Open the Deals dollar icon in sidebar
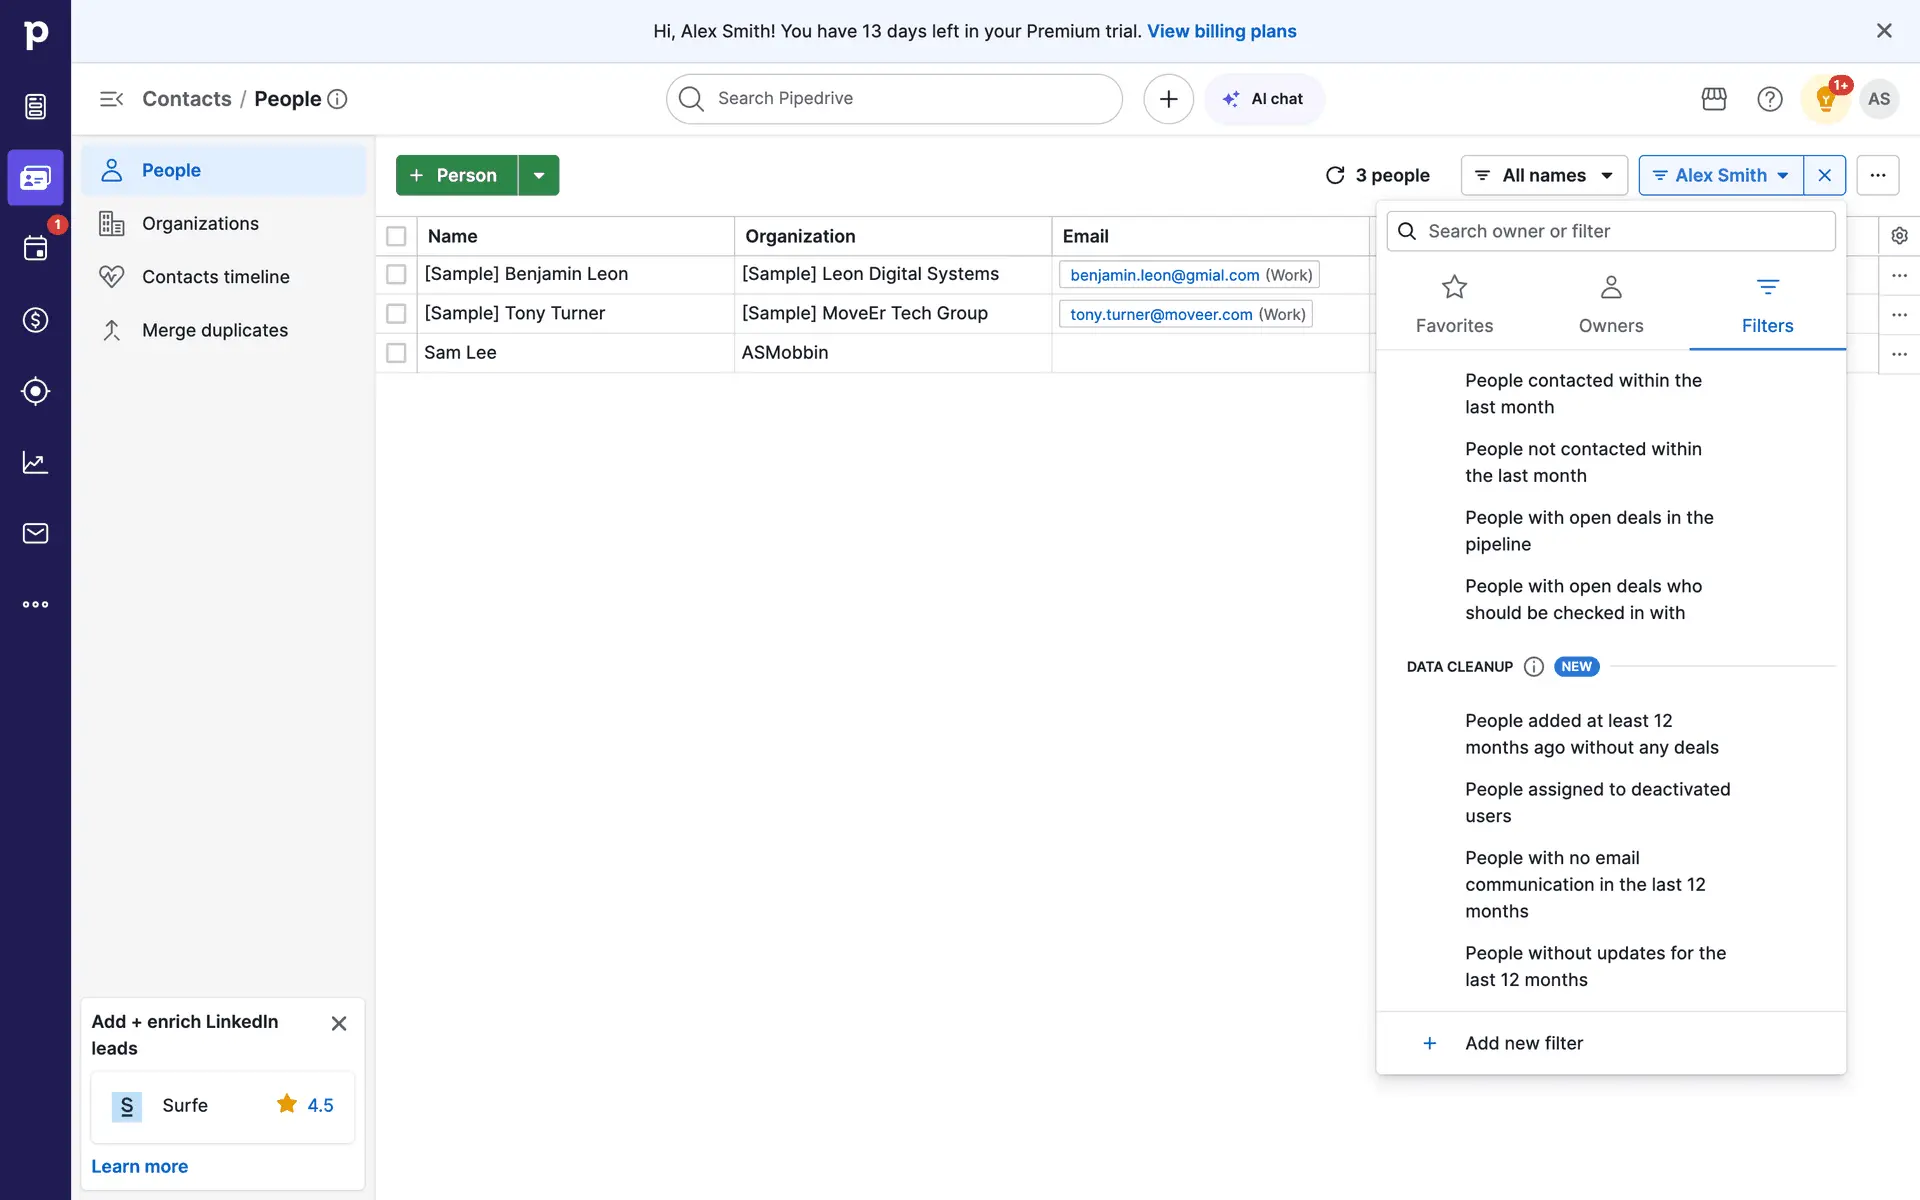The height and width of the screenshot is (1200, 1920). (35, 320)
